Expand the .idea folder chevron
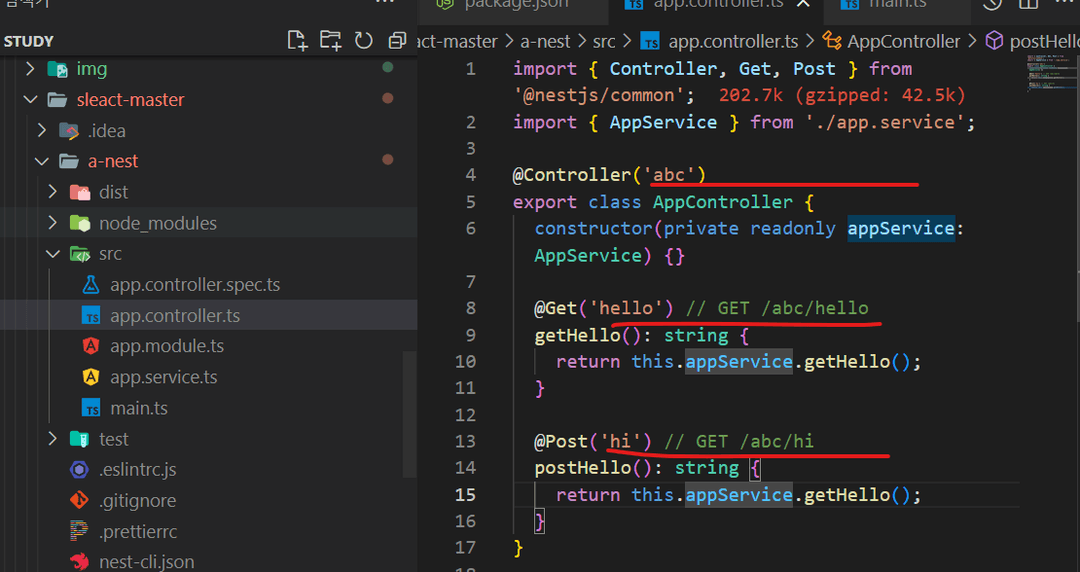Screen dimensions: 1080x572 (41, 130)
